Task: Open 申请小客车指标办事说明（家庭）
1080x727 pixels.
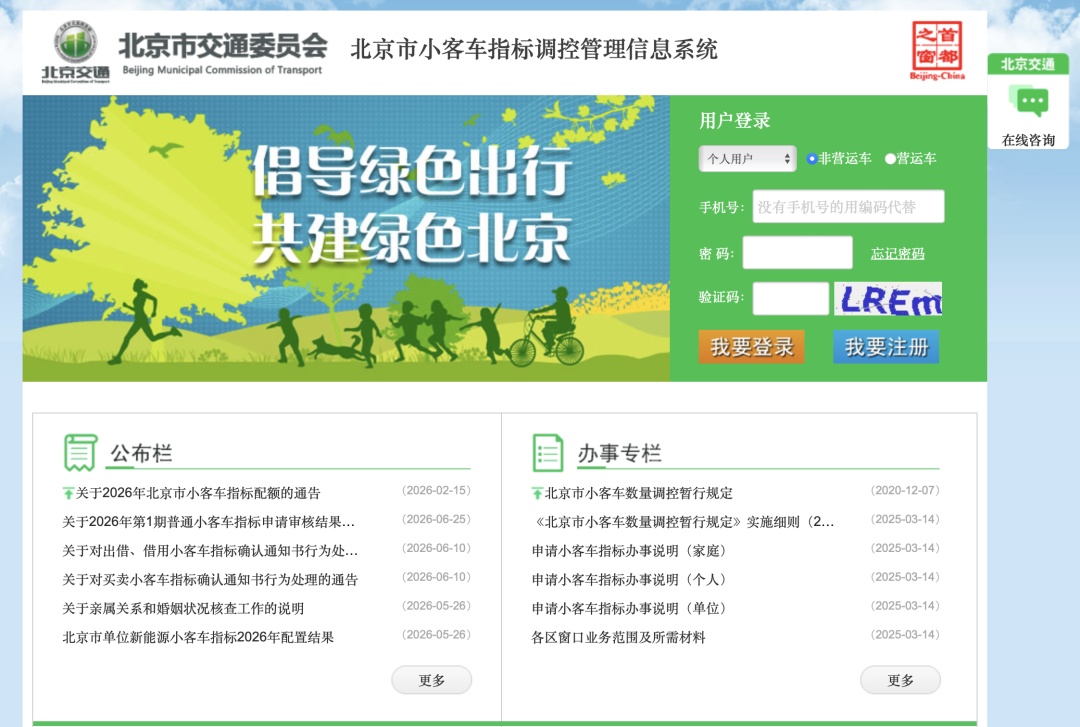Action: pyautogui.click(x=630, y=551)
